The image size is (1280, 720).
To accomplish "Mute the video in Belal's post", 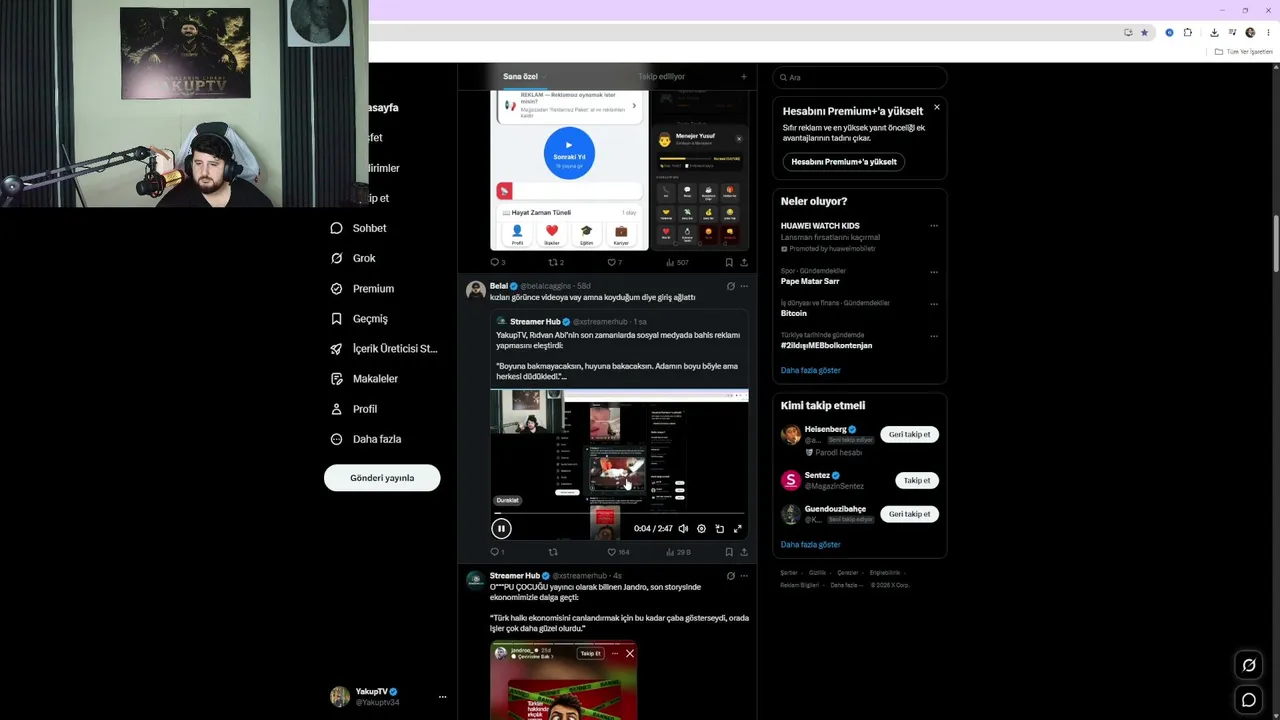I will [x=683, y=529].
